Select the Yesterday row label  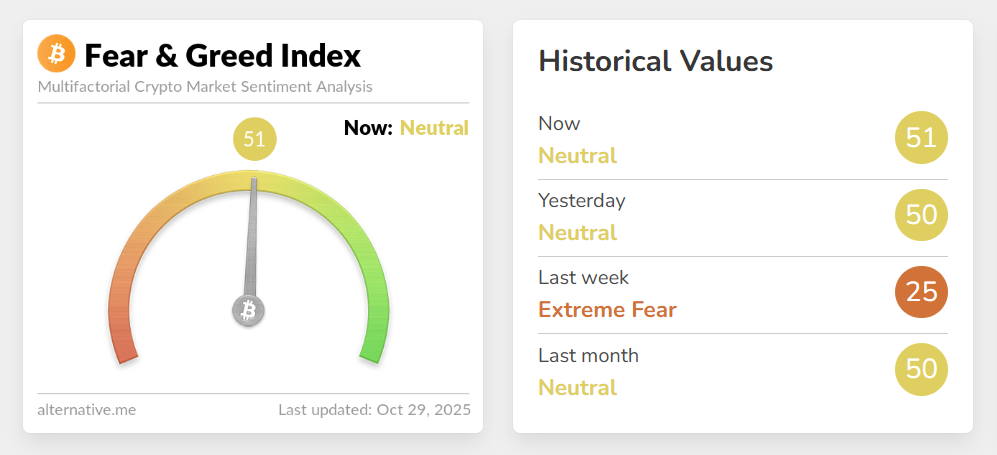point(582,201)
